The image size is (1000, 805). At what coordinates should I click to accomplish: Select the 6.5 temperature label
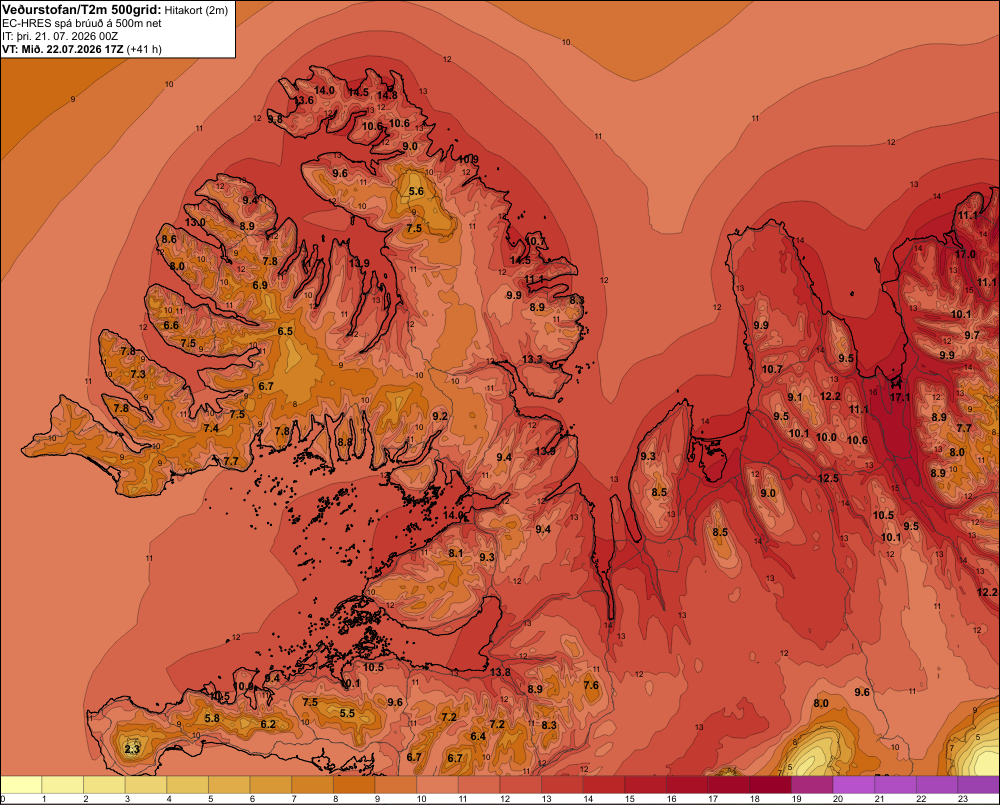pos(285,331)
